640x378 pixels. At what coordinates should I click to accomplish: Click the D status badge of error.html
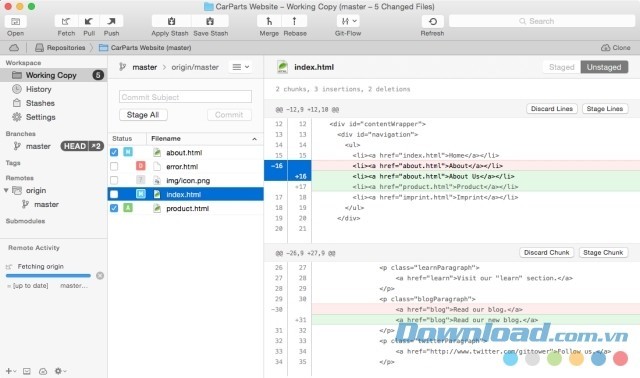pos(140,166)
